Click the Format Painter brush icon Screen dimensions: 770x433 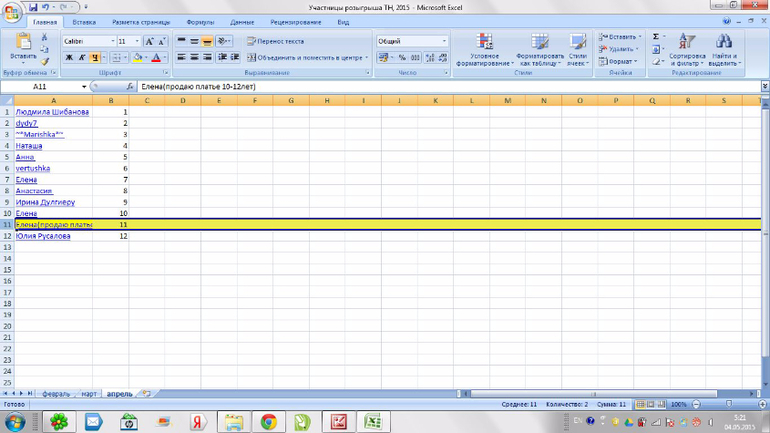point(44,62)
